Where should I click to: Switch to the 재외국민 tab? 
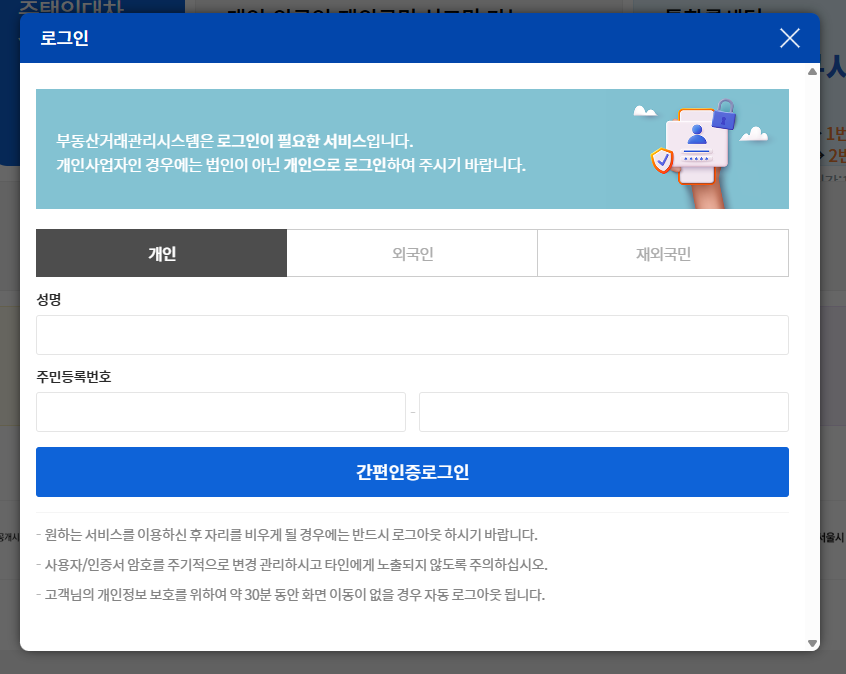coord(663,253)
